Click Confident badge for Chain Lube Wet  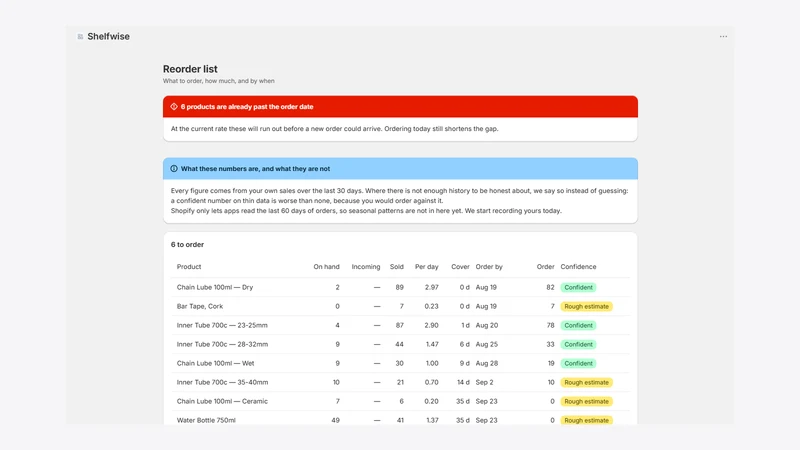coord(578,363)
